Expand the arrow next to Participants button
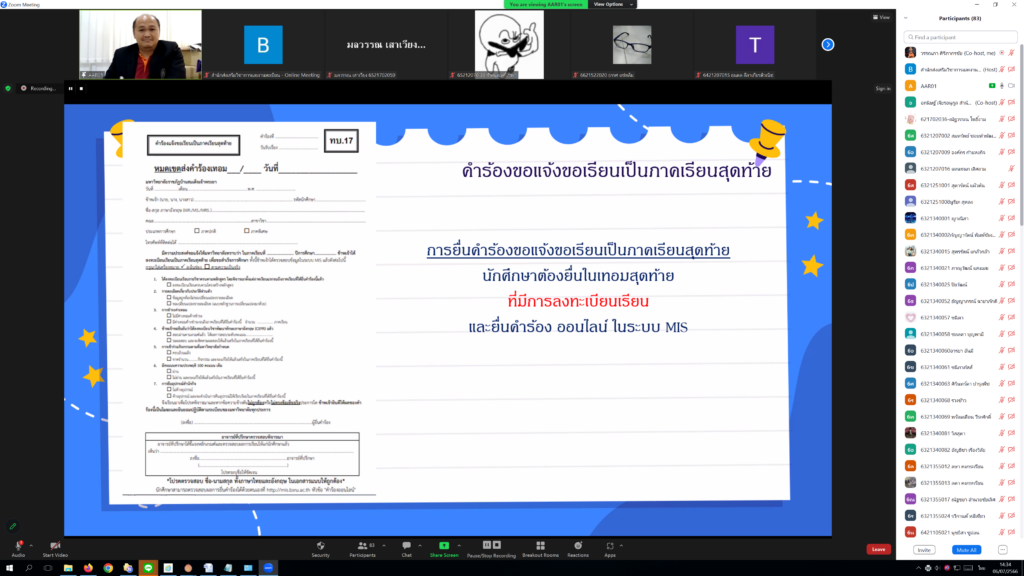 pyautogui.click(x=383, y=545)
